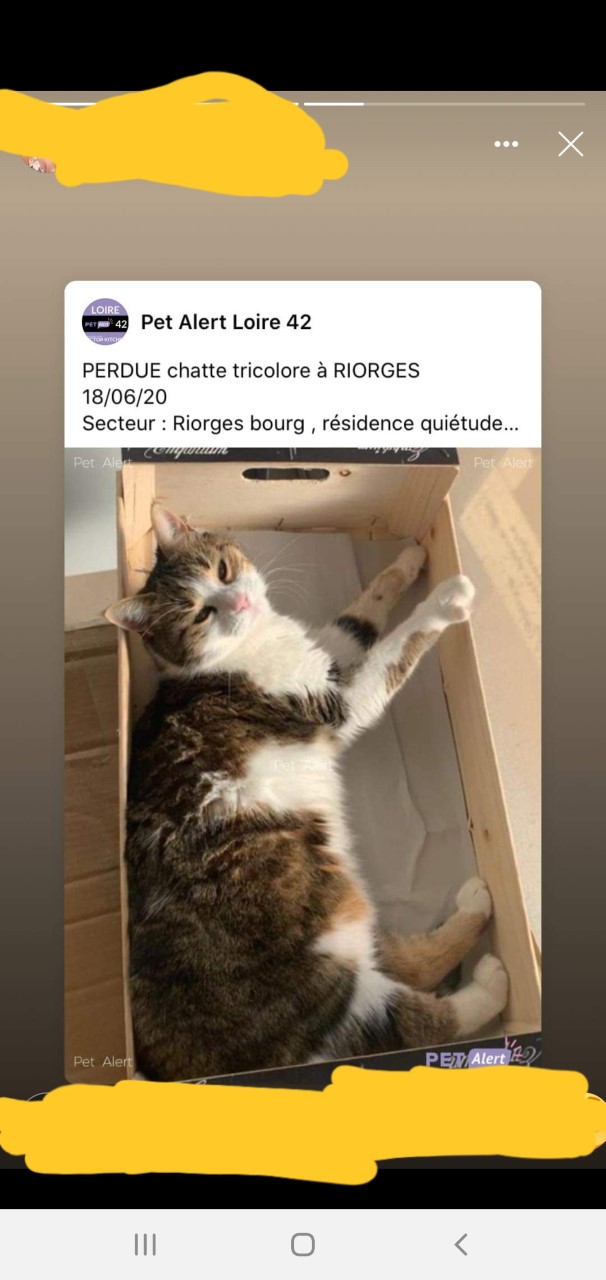This screenshot has height=1280, width=606.
Task: Tap the Android back arrow
Action: (x=461, y=1244)
